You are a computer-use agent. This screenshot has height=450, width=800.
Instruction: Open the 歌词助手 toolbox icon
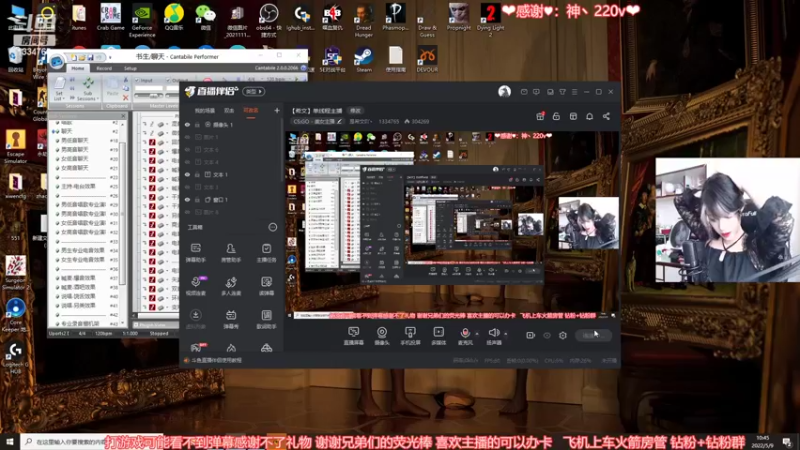[266, 319]
